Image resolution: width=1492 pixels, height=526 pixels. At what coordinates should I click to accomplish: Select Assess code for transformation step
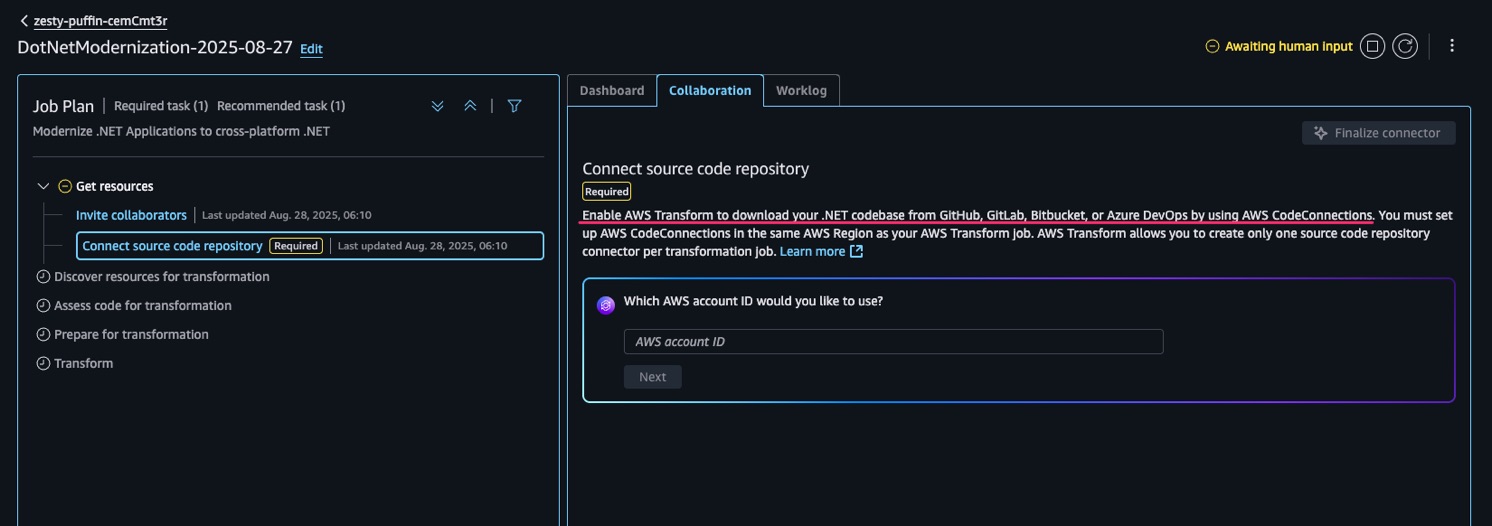pos(142,306)
